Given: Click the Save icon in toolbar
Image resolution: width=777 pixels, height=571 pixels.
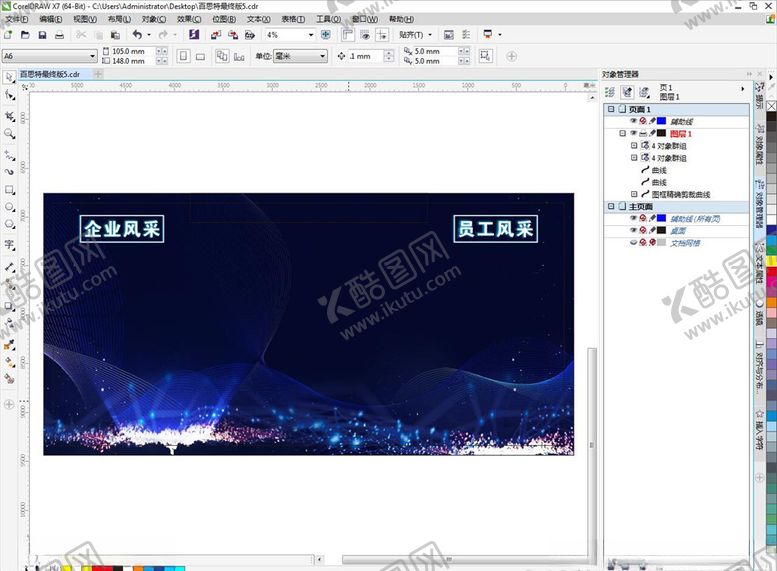Looking at the screenshot, I should [42, 34].
